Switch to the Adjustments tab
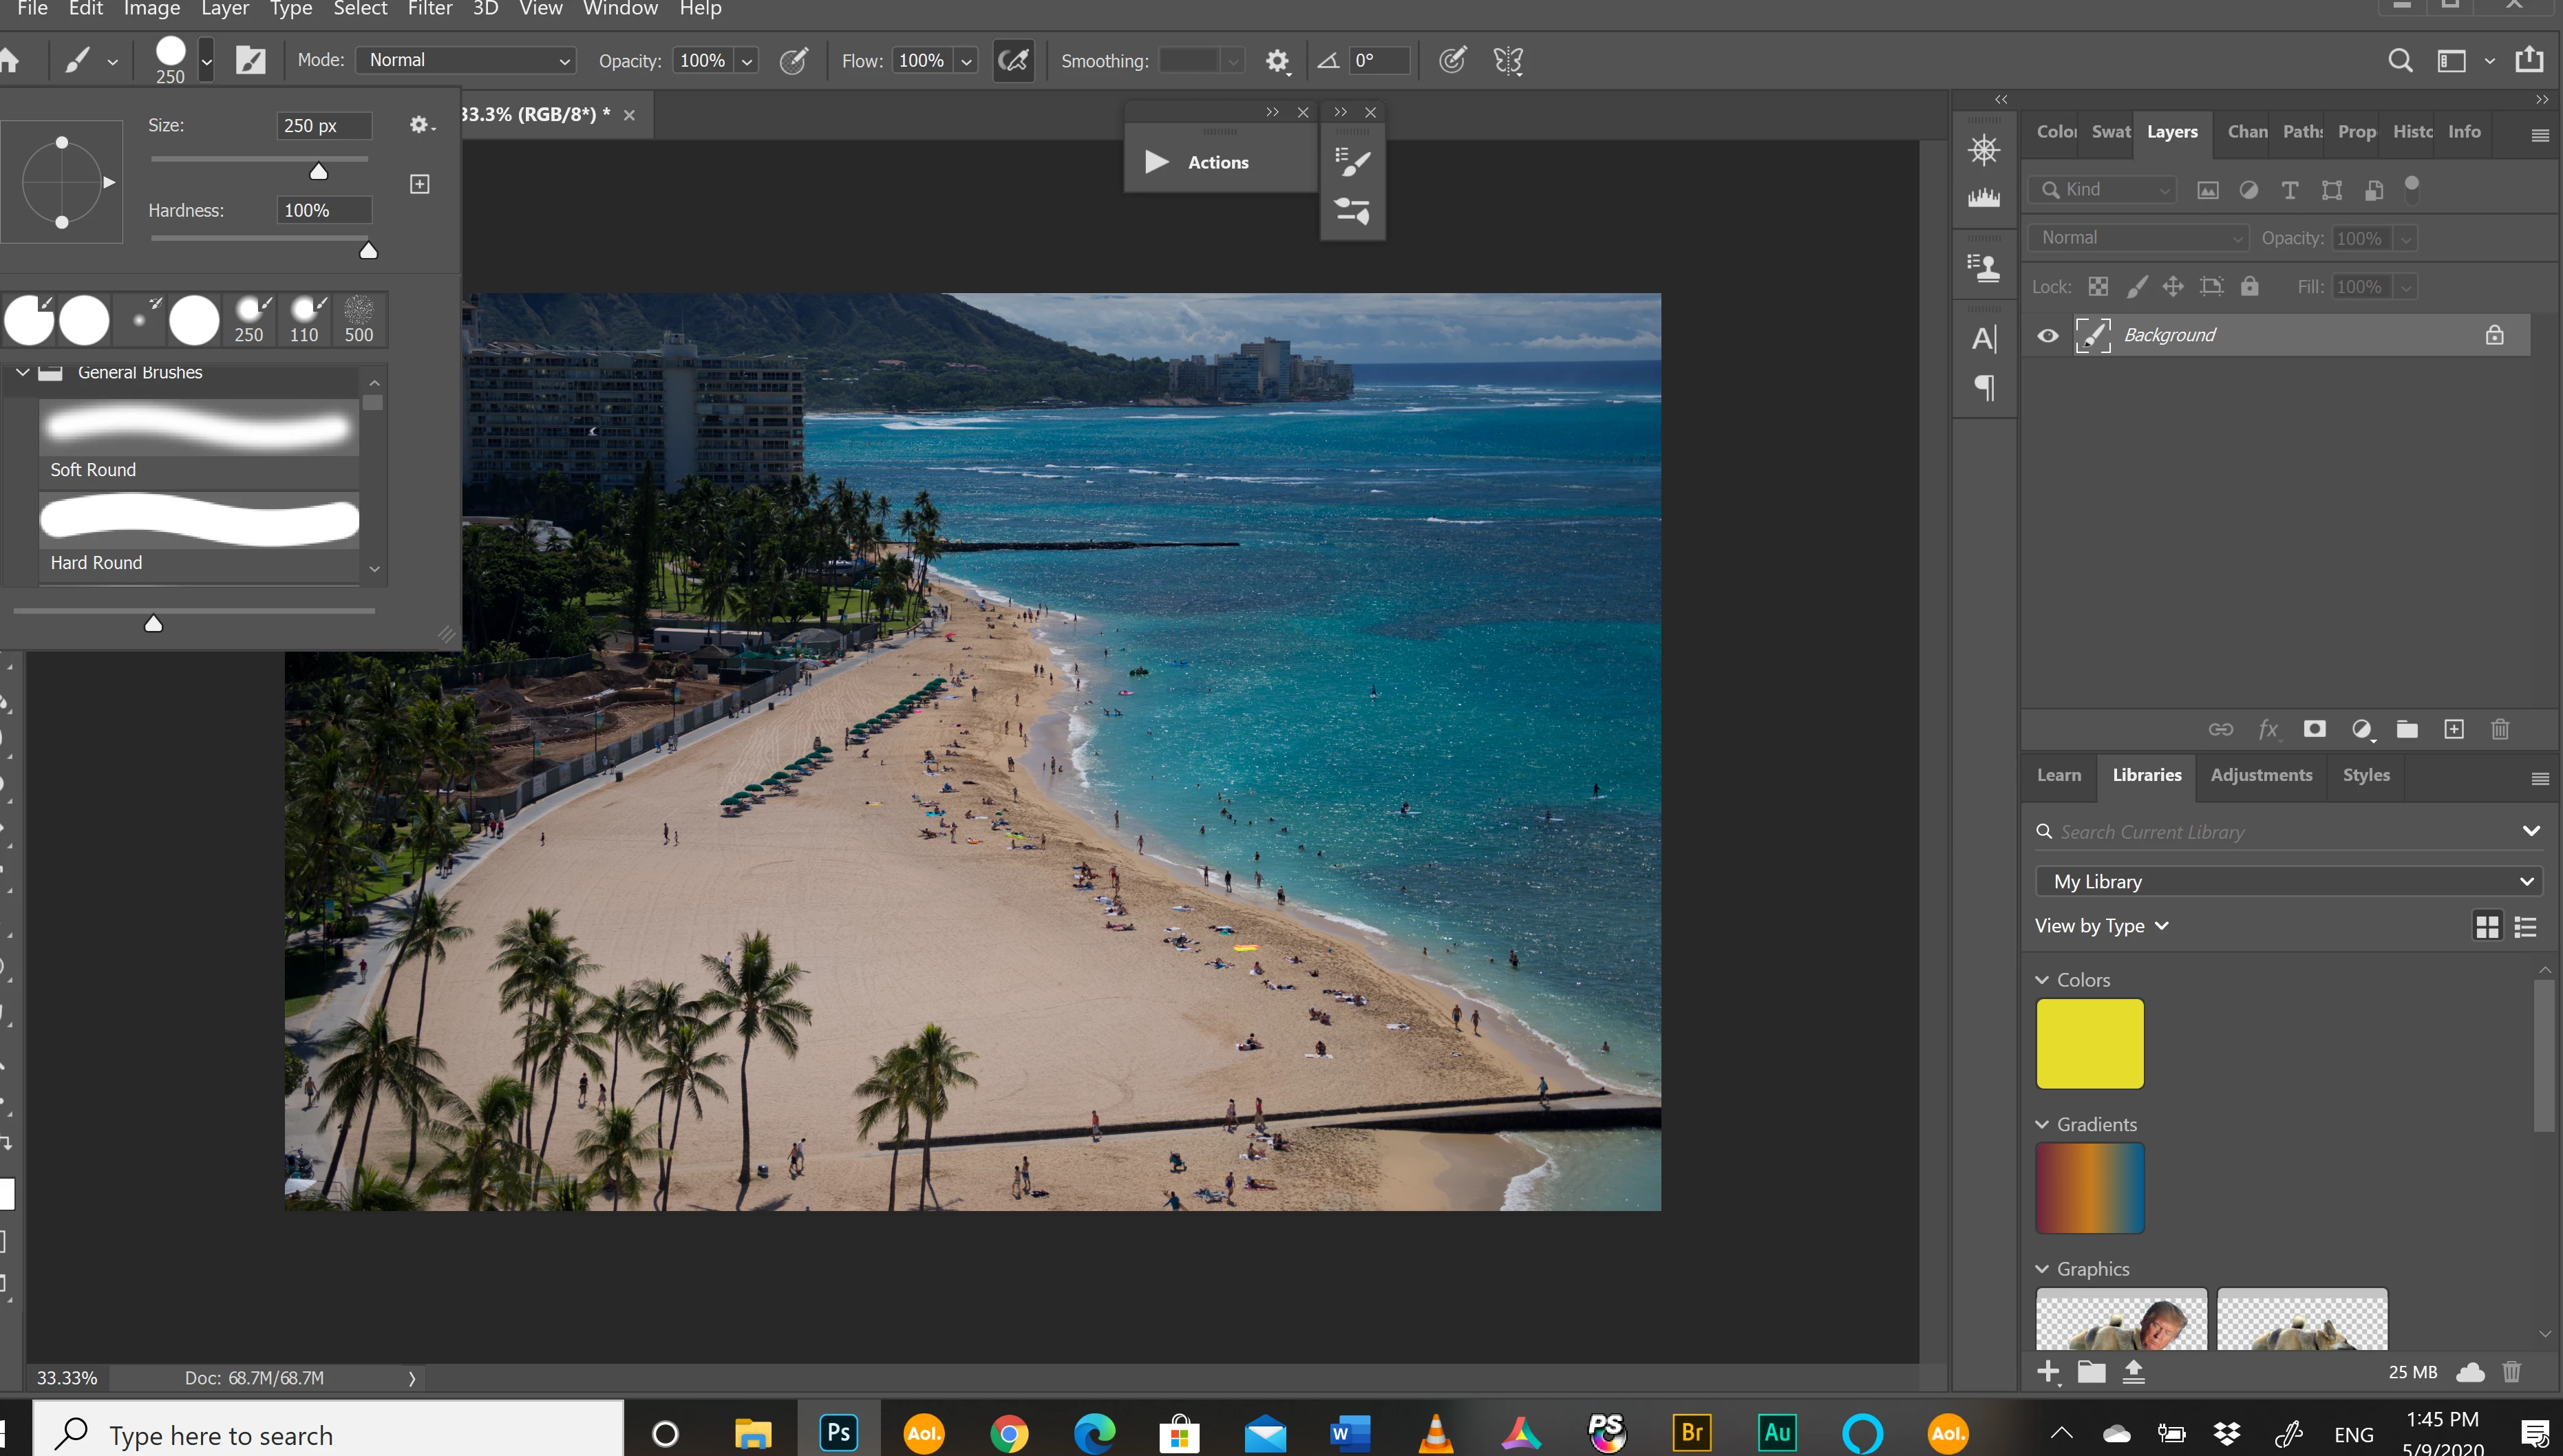 pyautogui.click(x=2261, y=775)
